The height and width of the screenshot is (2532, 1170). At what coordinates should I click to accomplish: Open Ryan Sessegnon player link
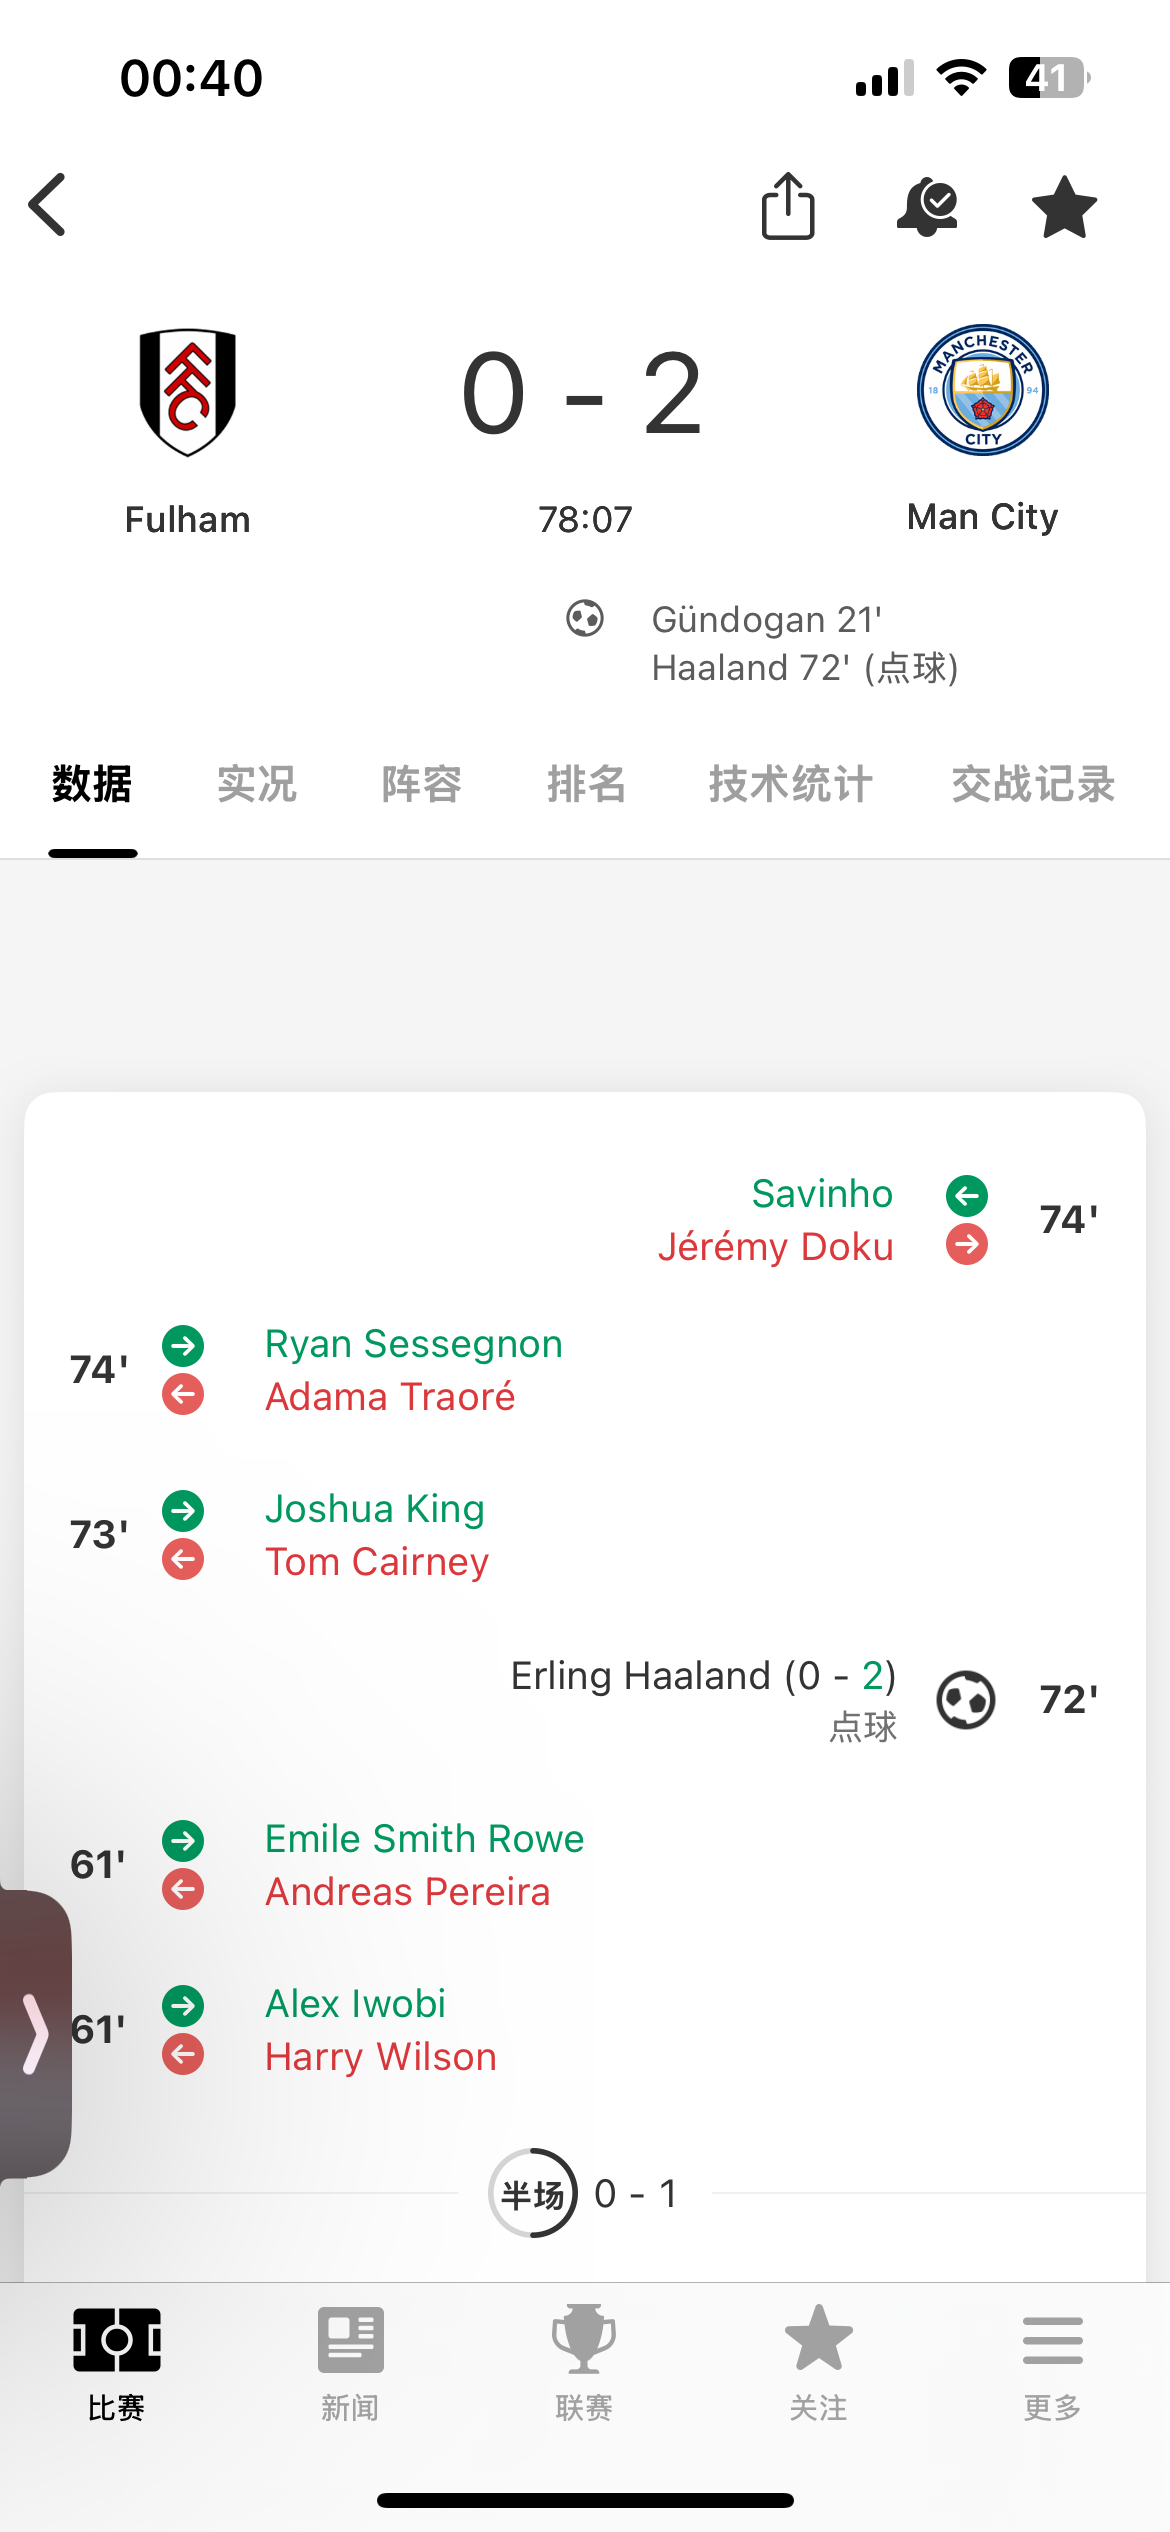[413, 1344]
